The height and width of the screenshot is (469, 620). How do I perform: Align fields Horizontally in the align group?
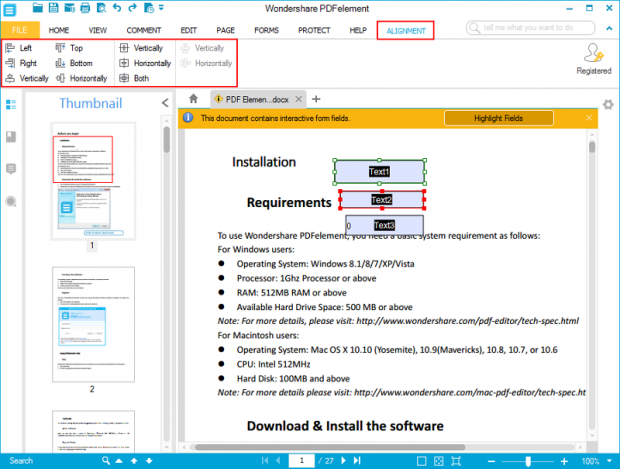pyautogui.click(x=81, y=78)
